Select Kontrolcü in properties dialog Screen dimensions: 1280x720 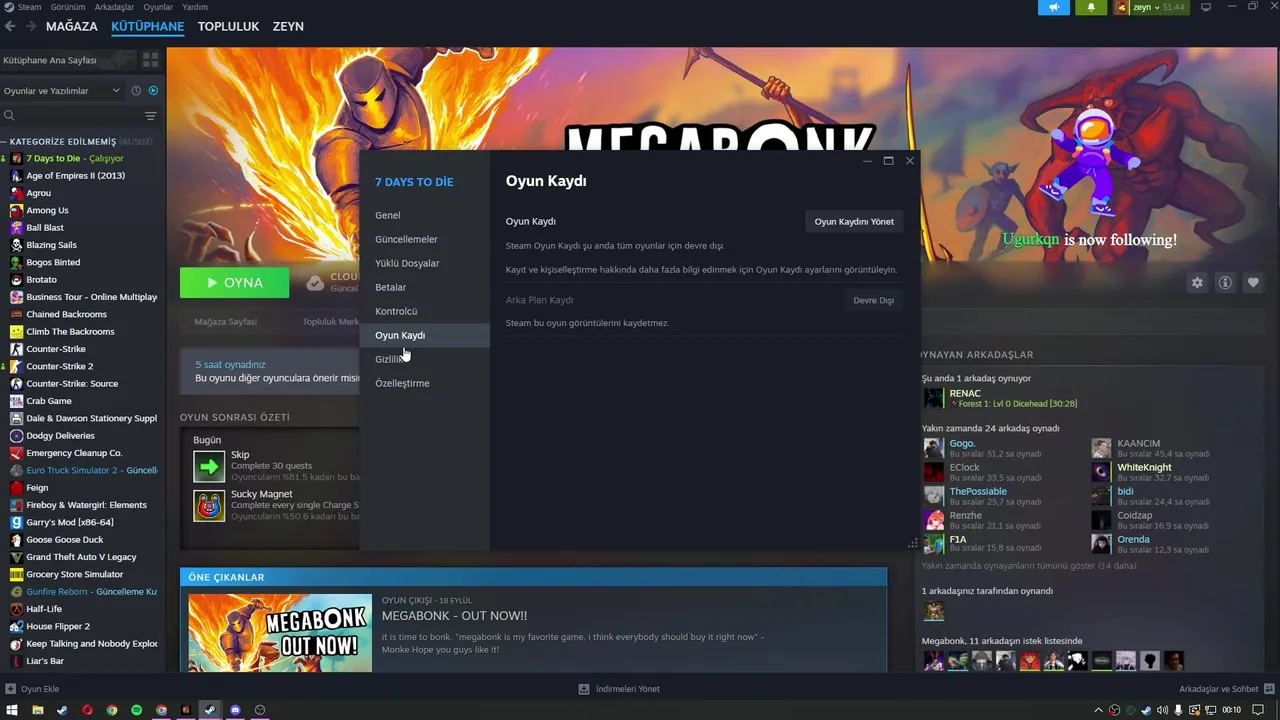point(425,311)
